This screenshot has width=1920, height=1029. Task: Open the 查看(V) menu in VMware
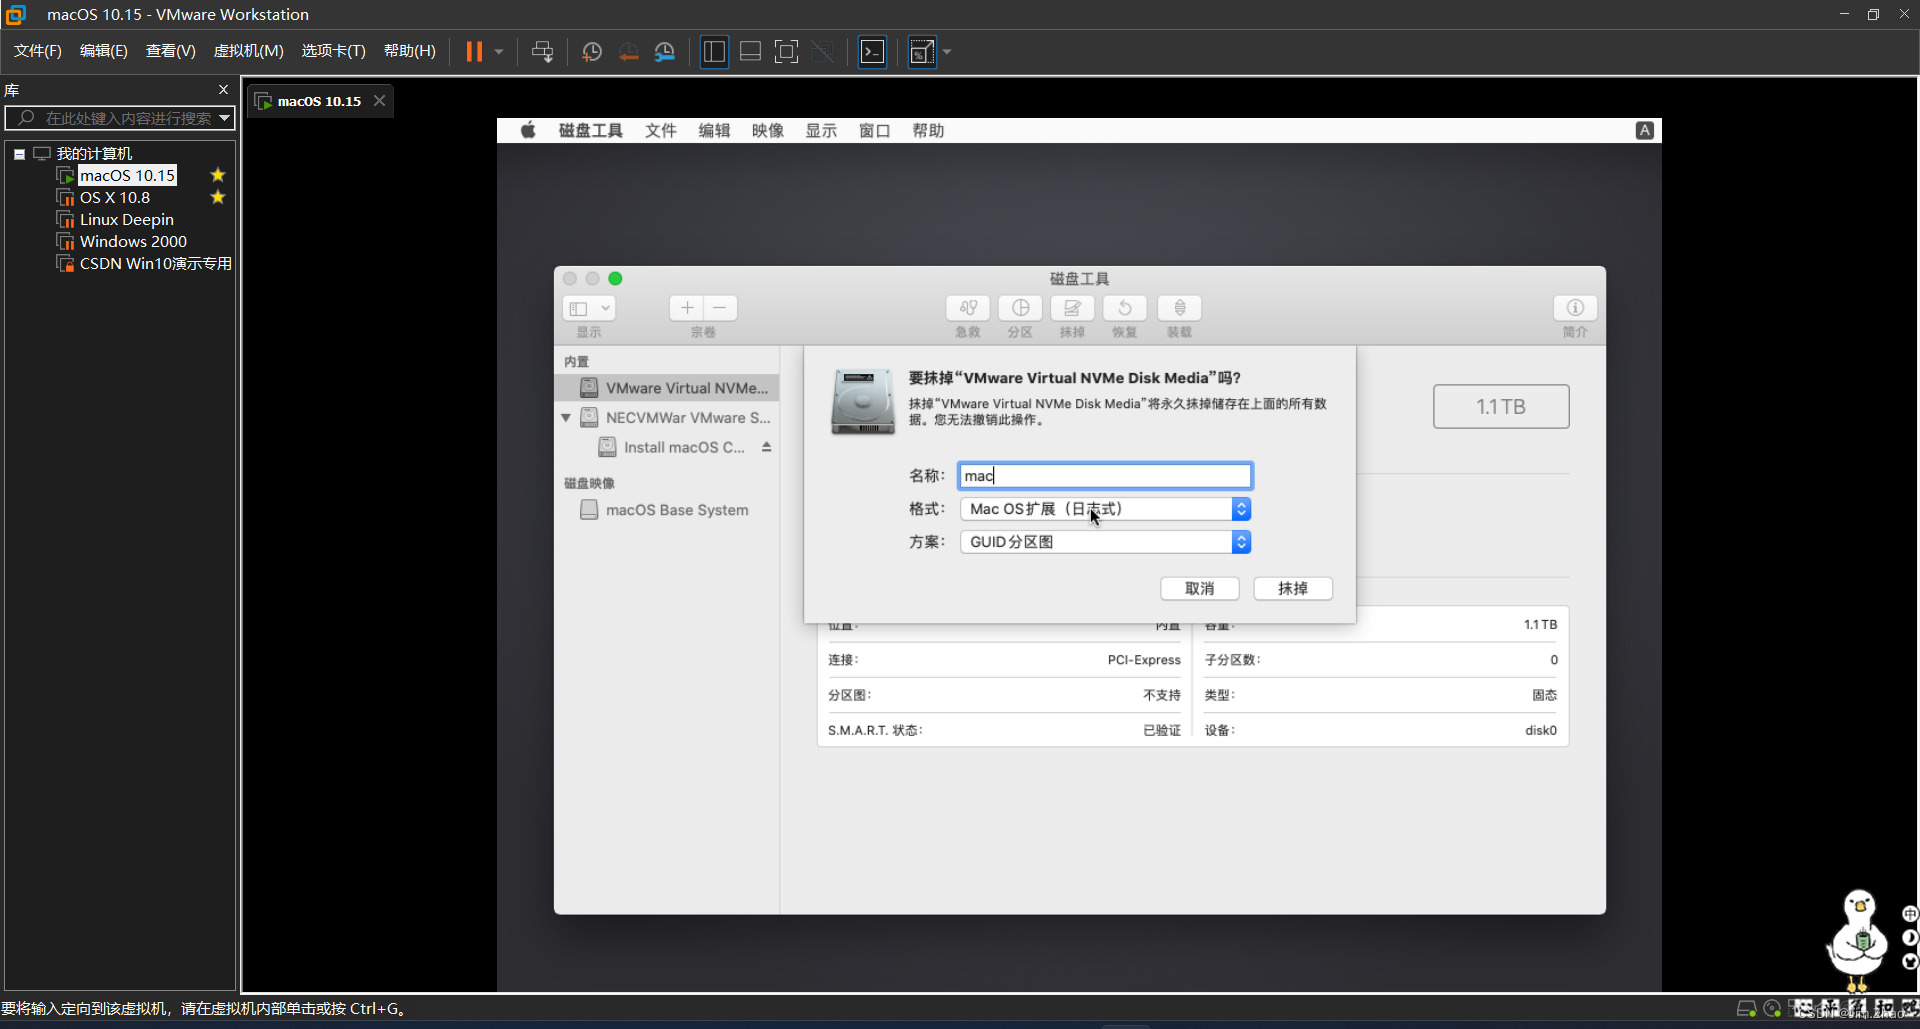click(170, 51)
